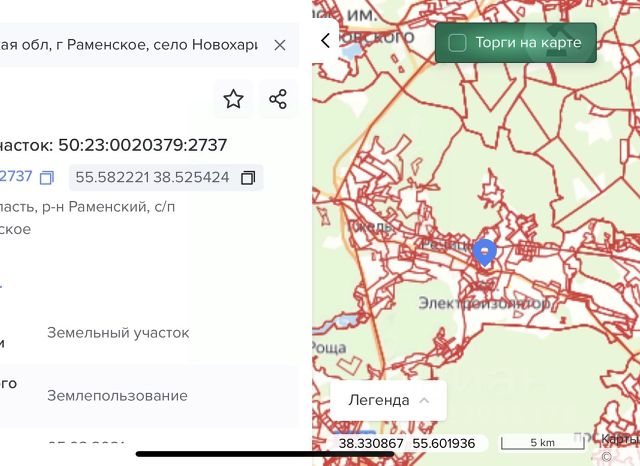The height and width of the screenshot is (466, 640).
Task: Copy cadastral number ending 2737
Action: click(47, 178)
